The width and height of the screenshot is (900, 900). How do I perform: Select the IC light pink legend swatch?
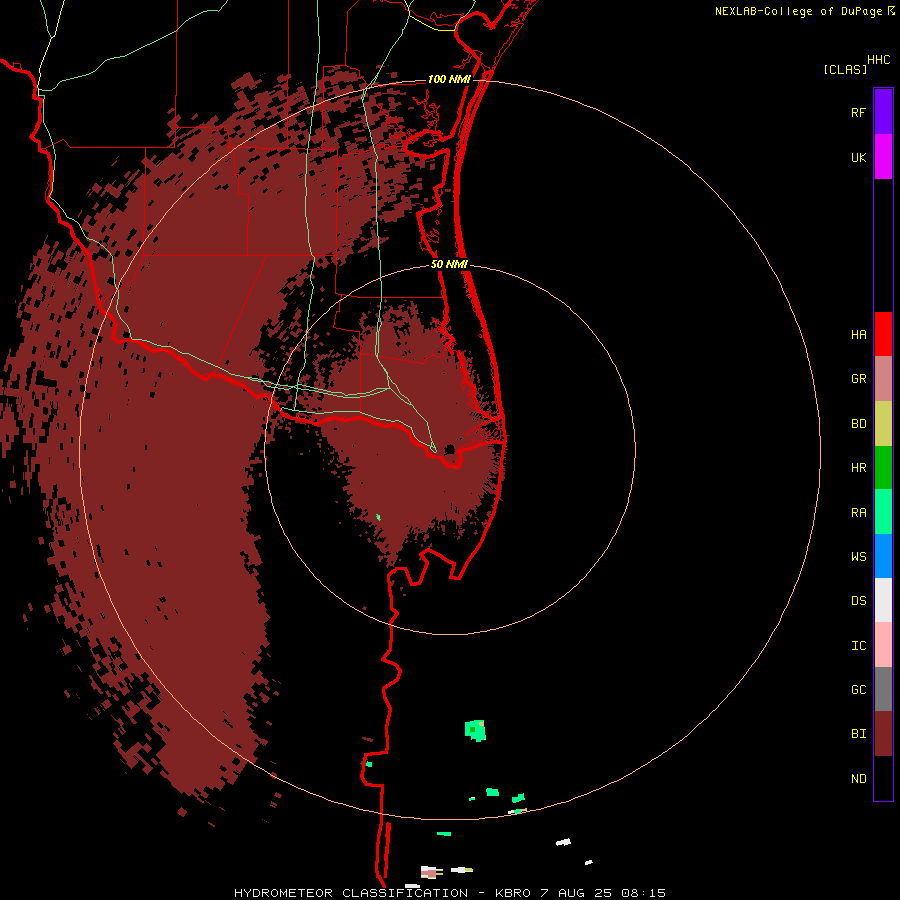coord(883,645)
